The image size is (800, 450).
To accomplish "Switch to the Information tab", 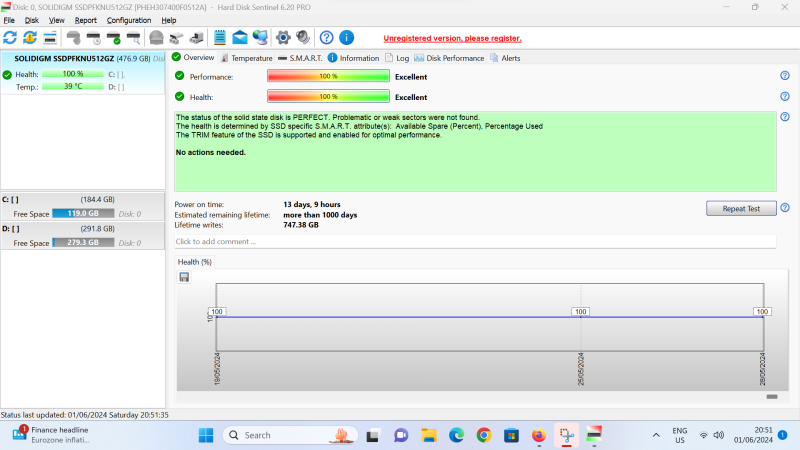I will [353, 58].
